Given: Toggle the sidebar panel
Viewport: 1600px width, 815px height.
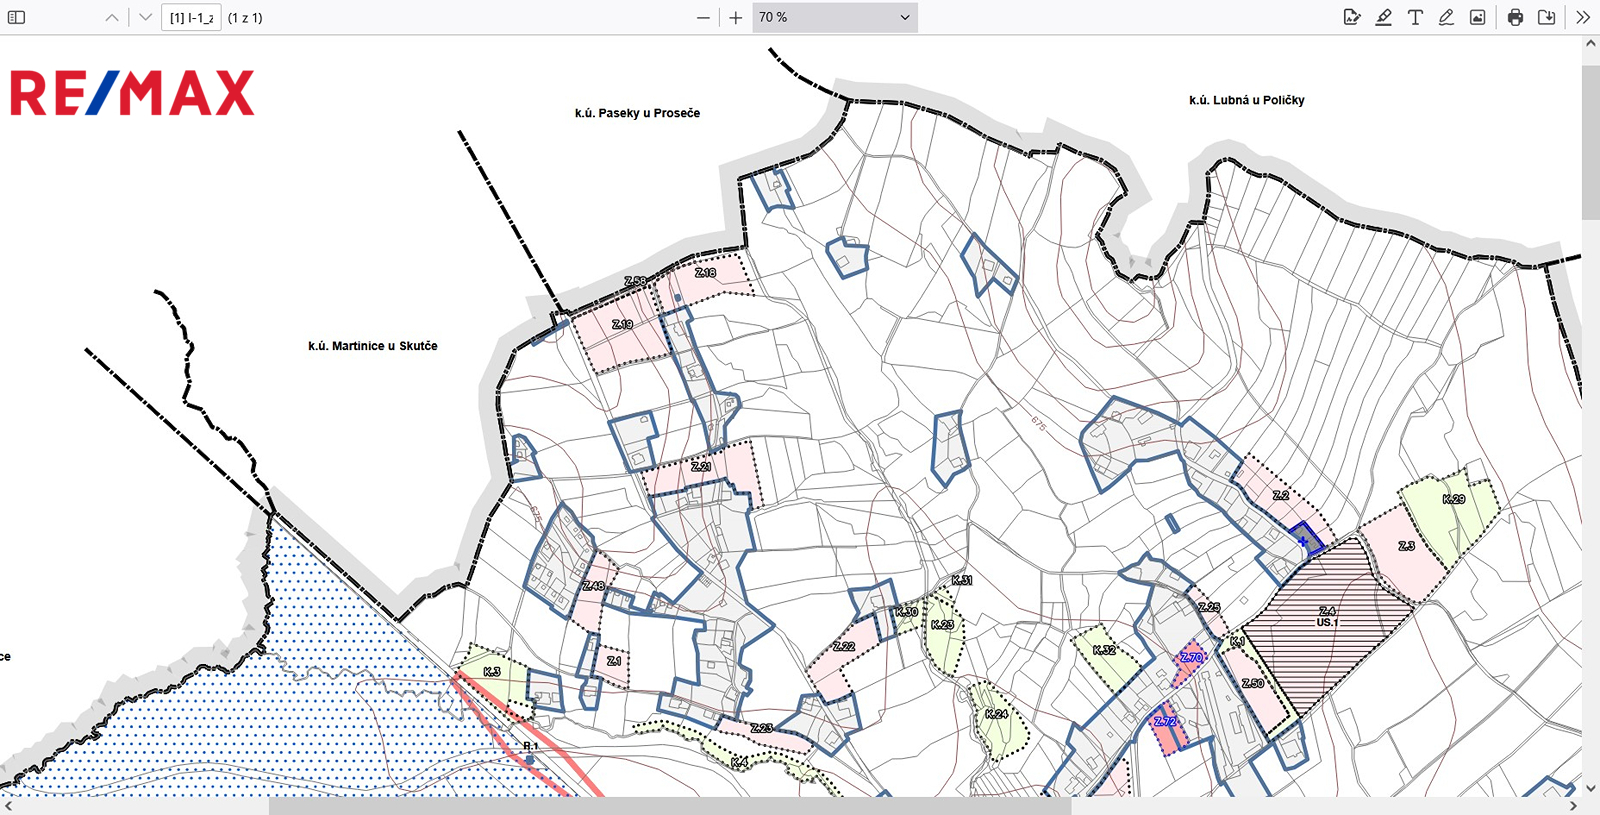Looking at the screenshot, I should [17, 17].
